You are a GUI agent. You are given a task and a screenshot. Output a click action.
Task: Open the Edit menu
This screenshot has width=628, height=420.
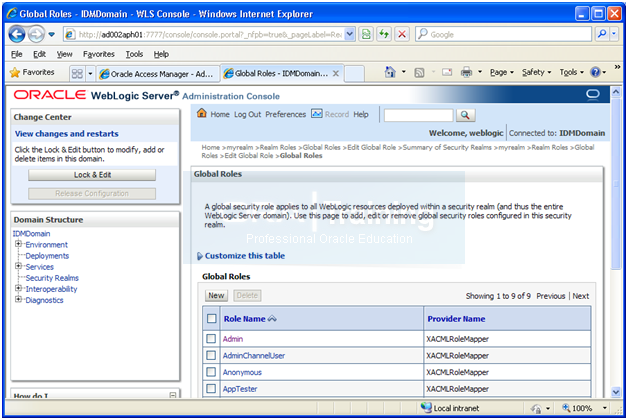click(39, 54)
